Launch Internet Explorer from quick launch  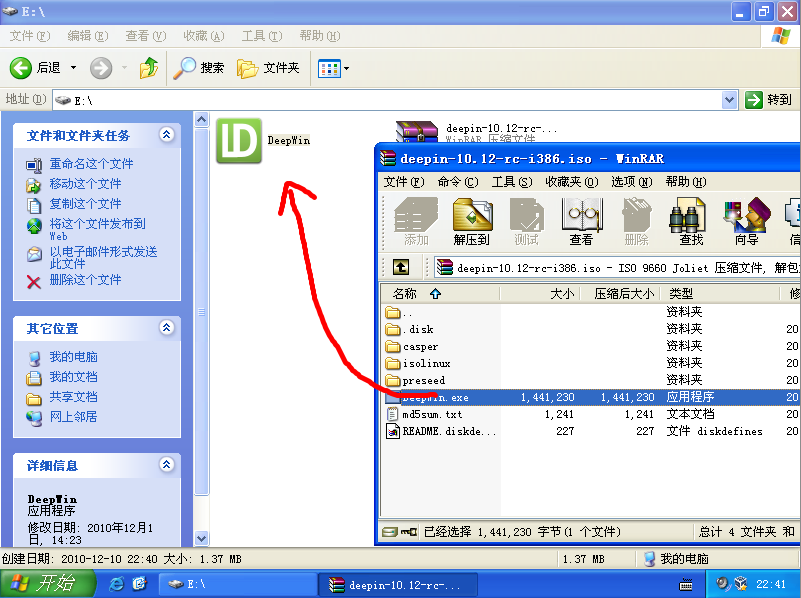click(117, 584)
